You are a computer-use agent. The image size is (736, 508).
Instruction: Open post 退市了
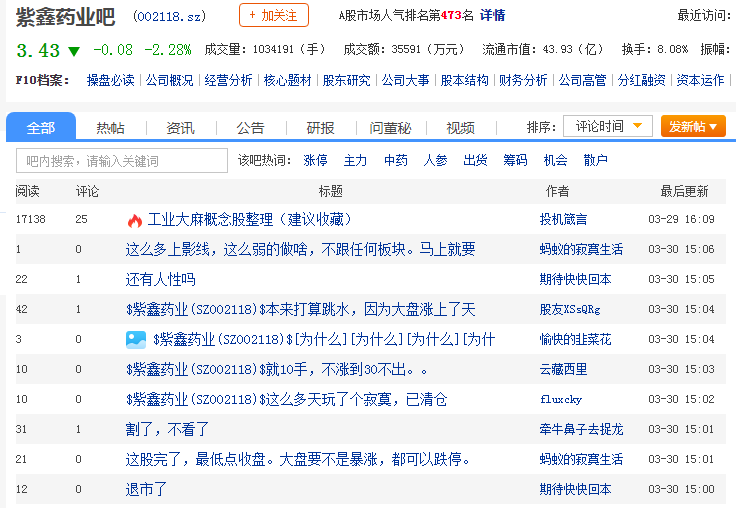pos(146,489)
